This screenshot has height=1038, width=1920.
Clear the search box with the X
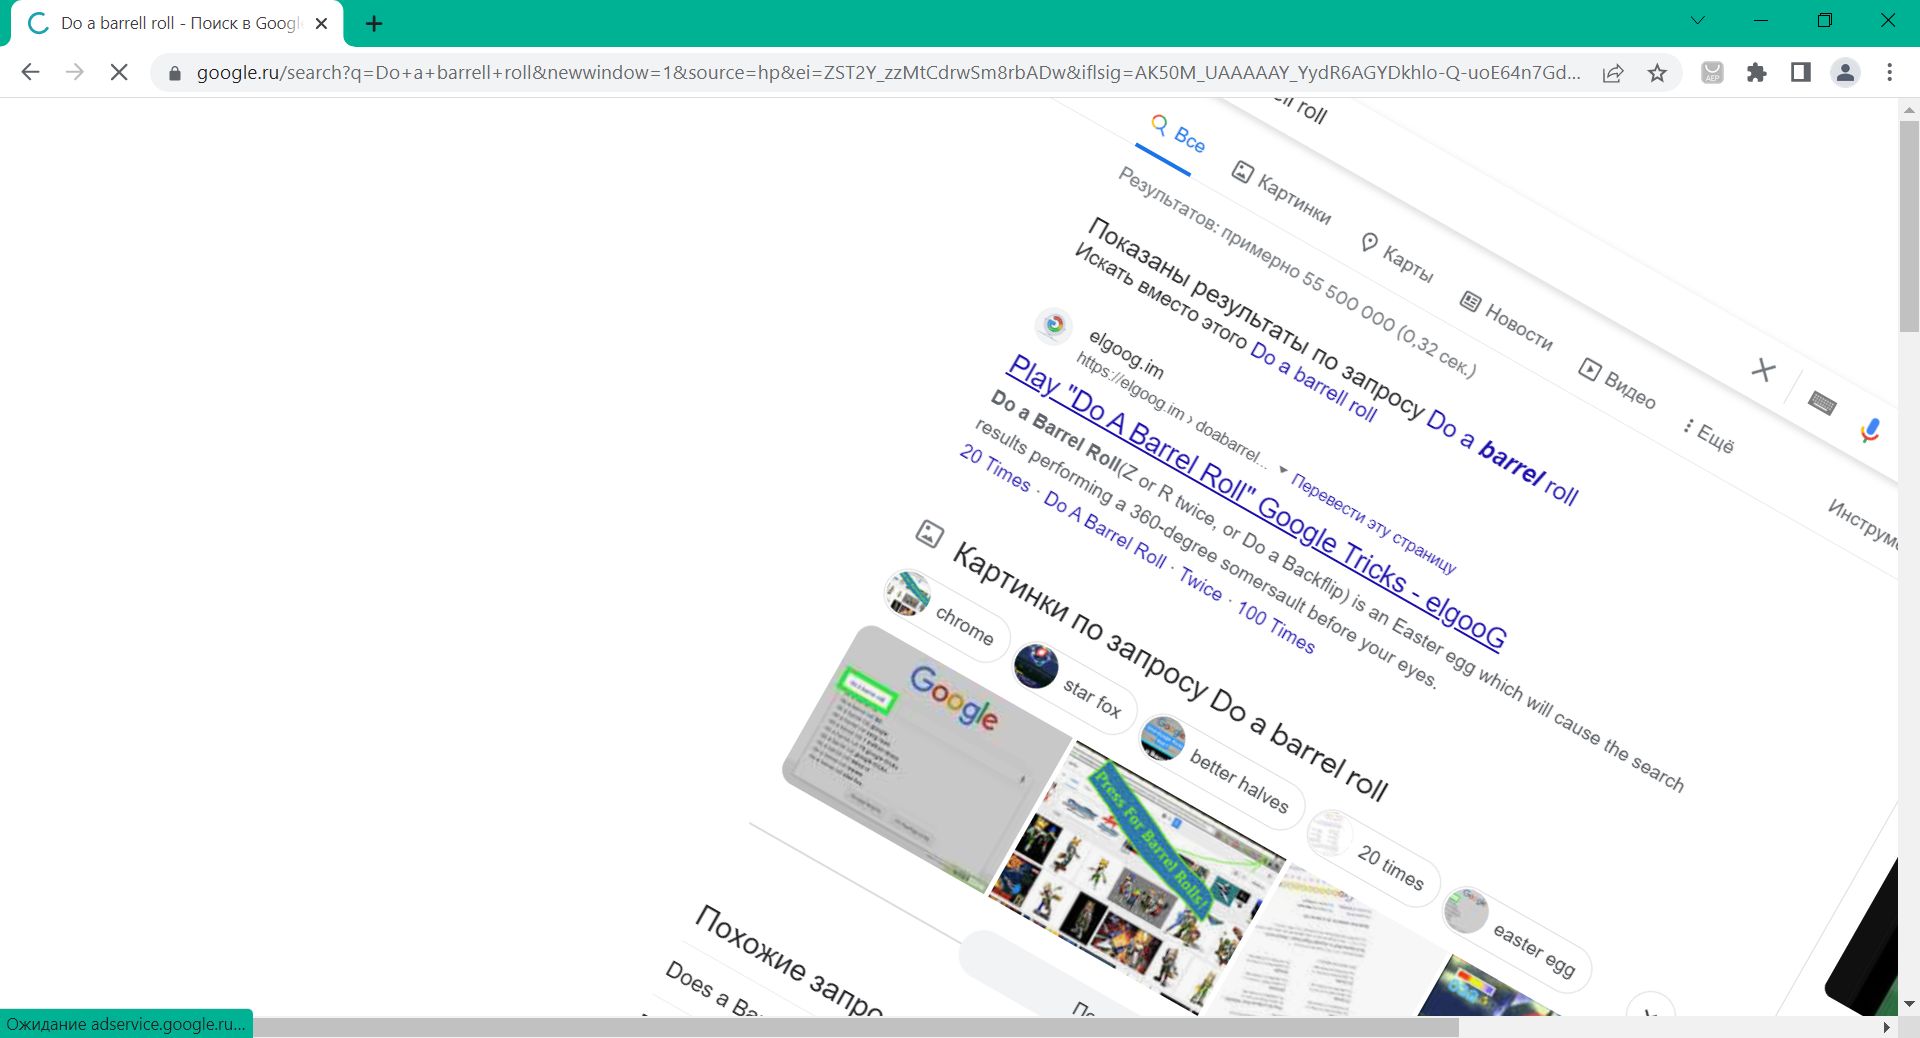[1764, 370]
